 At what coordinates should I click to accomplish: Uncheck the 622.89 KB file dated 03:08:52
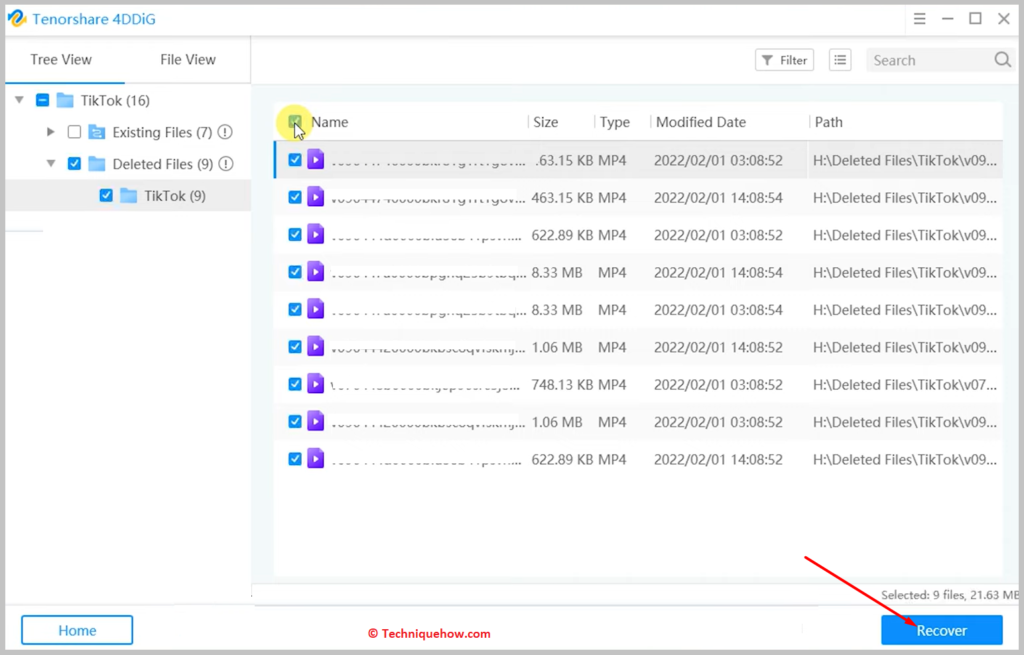295,234
